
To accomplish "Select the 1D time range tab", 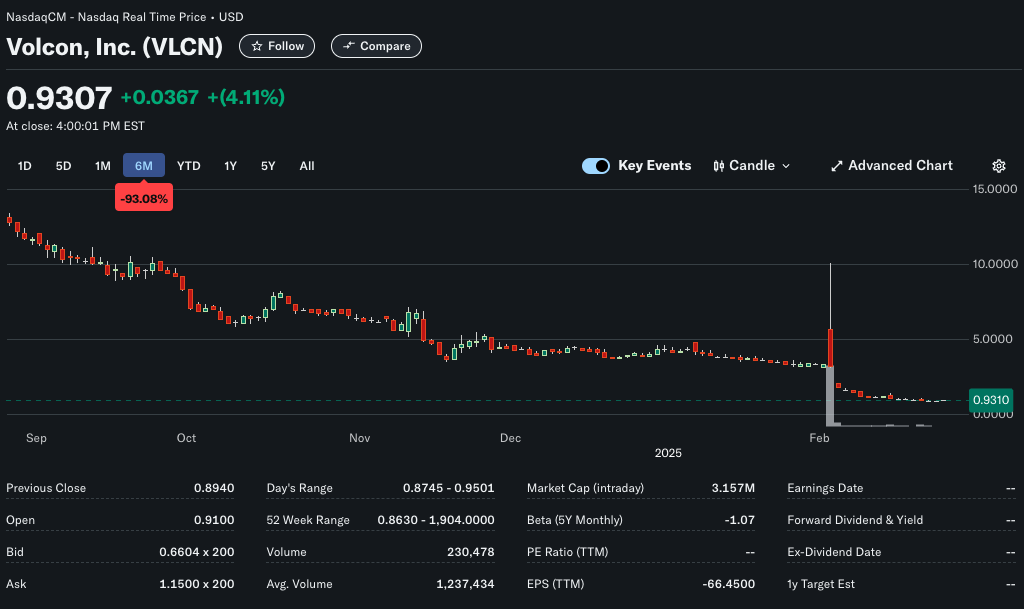I will [24, 166].
